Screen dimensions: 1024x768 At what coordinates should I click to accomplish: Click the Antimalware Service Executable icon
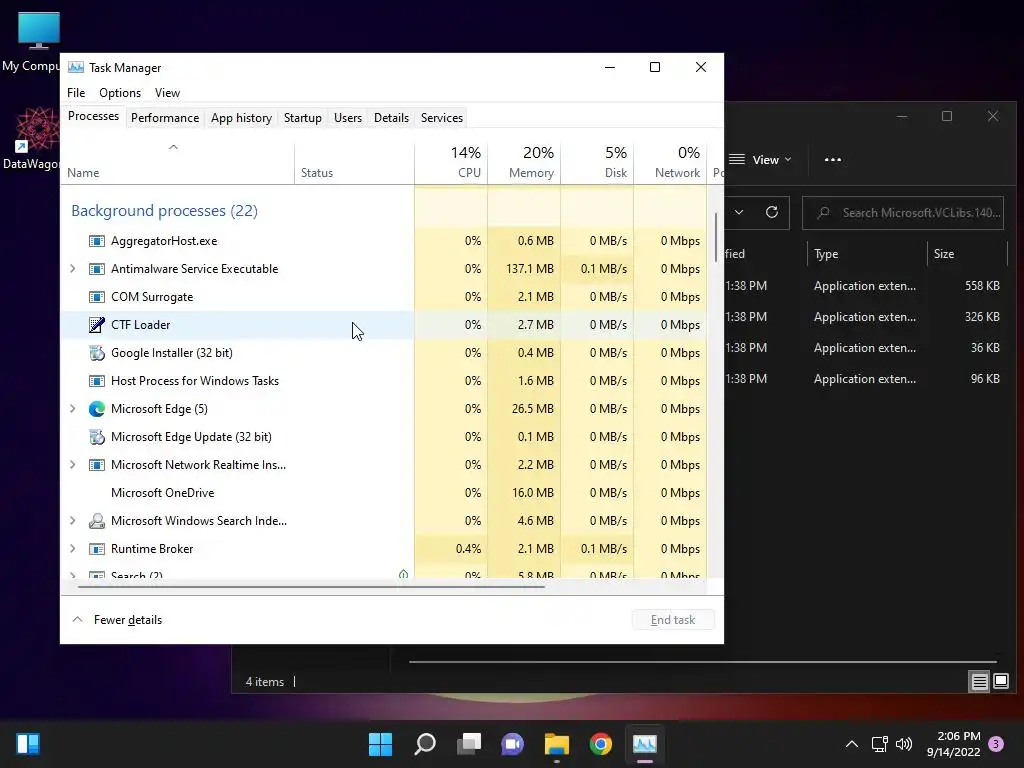pos(97,269)
